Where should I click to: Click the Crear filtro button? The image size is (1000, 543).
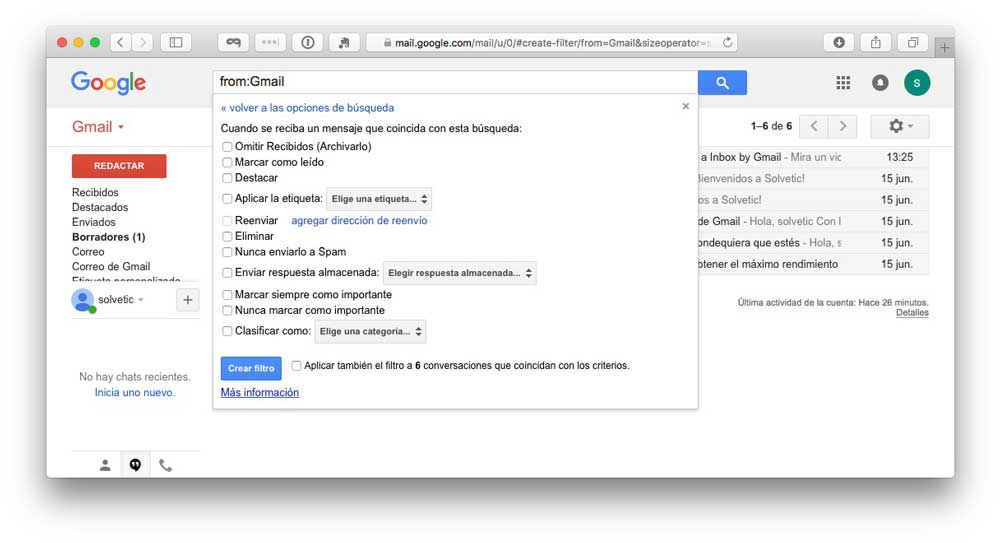click(251, 368)
